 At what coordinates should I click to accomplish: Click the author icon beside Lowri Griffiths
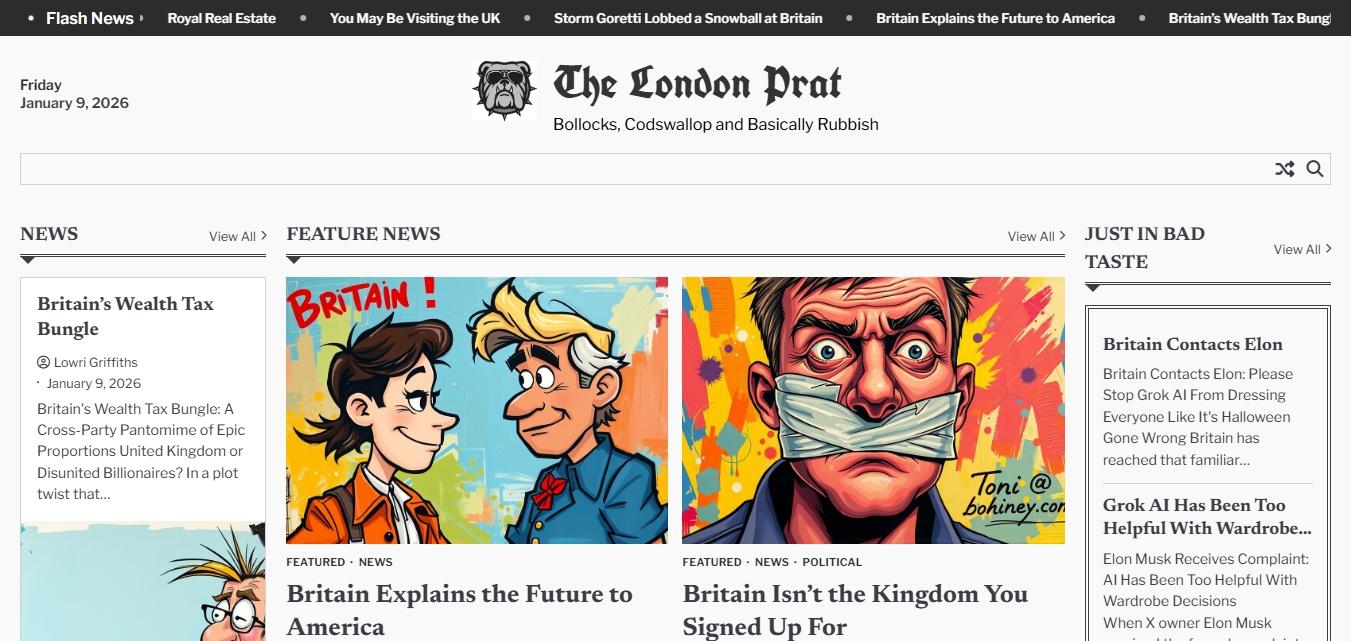43,362
